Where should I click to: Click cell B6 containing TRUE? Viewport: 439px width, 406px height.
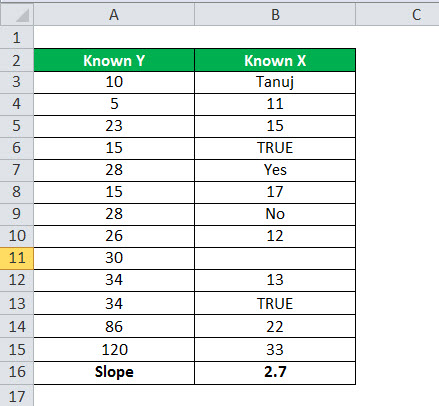[x=275, y=148]
